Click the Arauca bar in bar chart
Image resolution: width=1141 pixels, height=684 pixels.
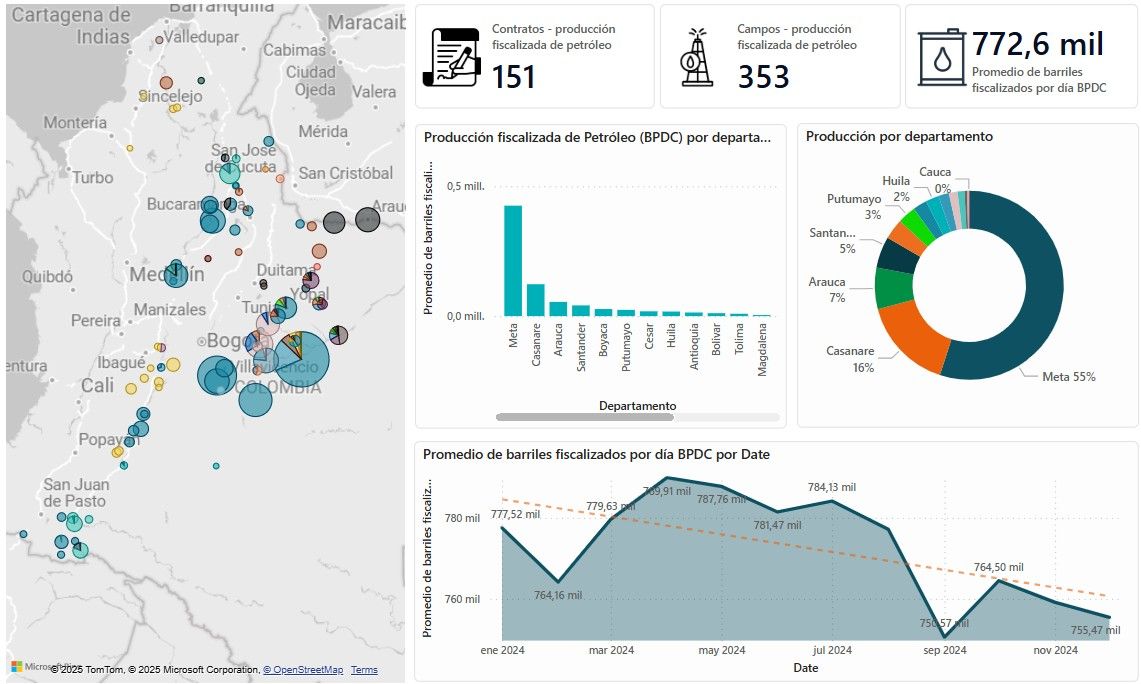[558, 308]
